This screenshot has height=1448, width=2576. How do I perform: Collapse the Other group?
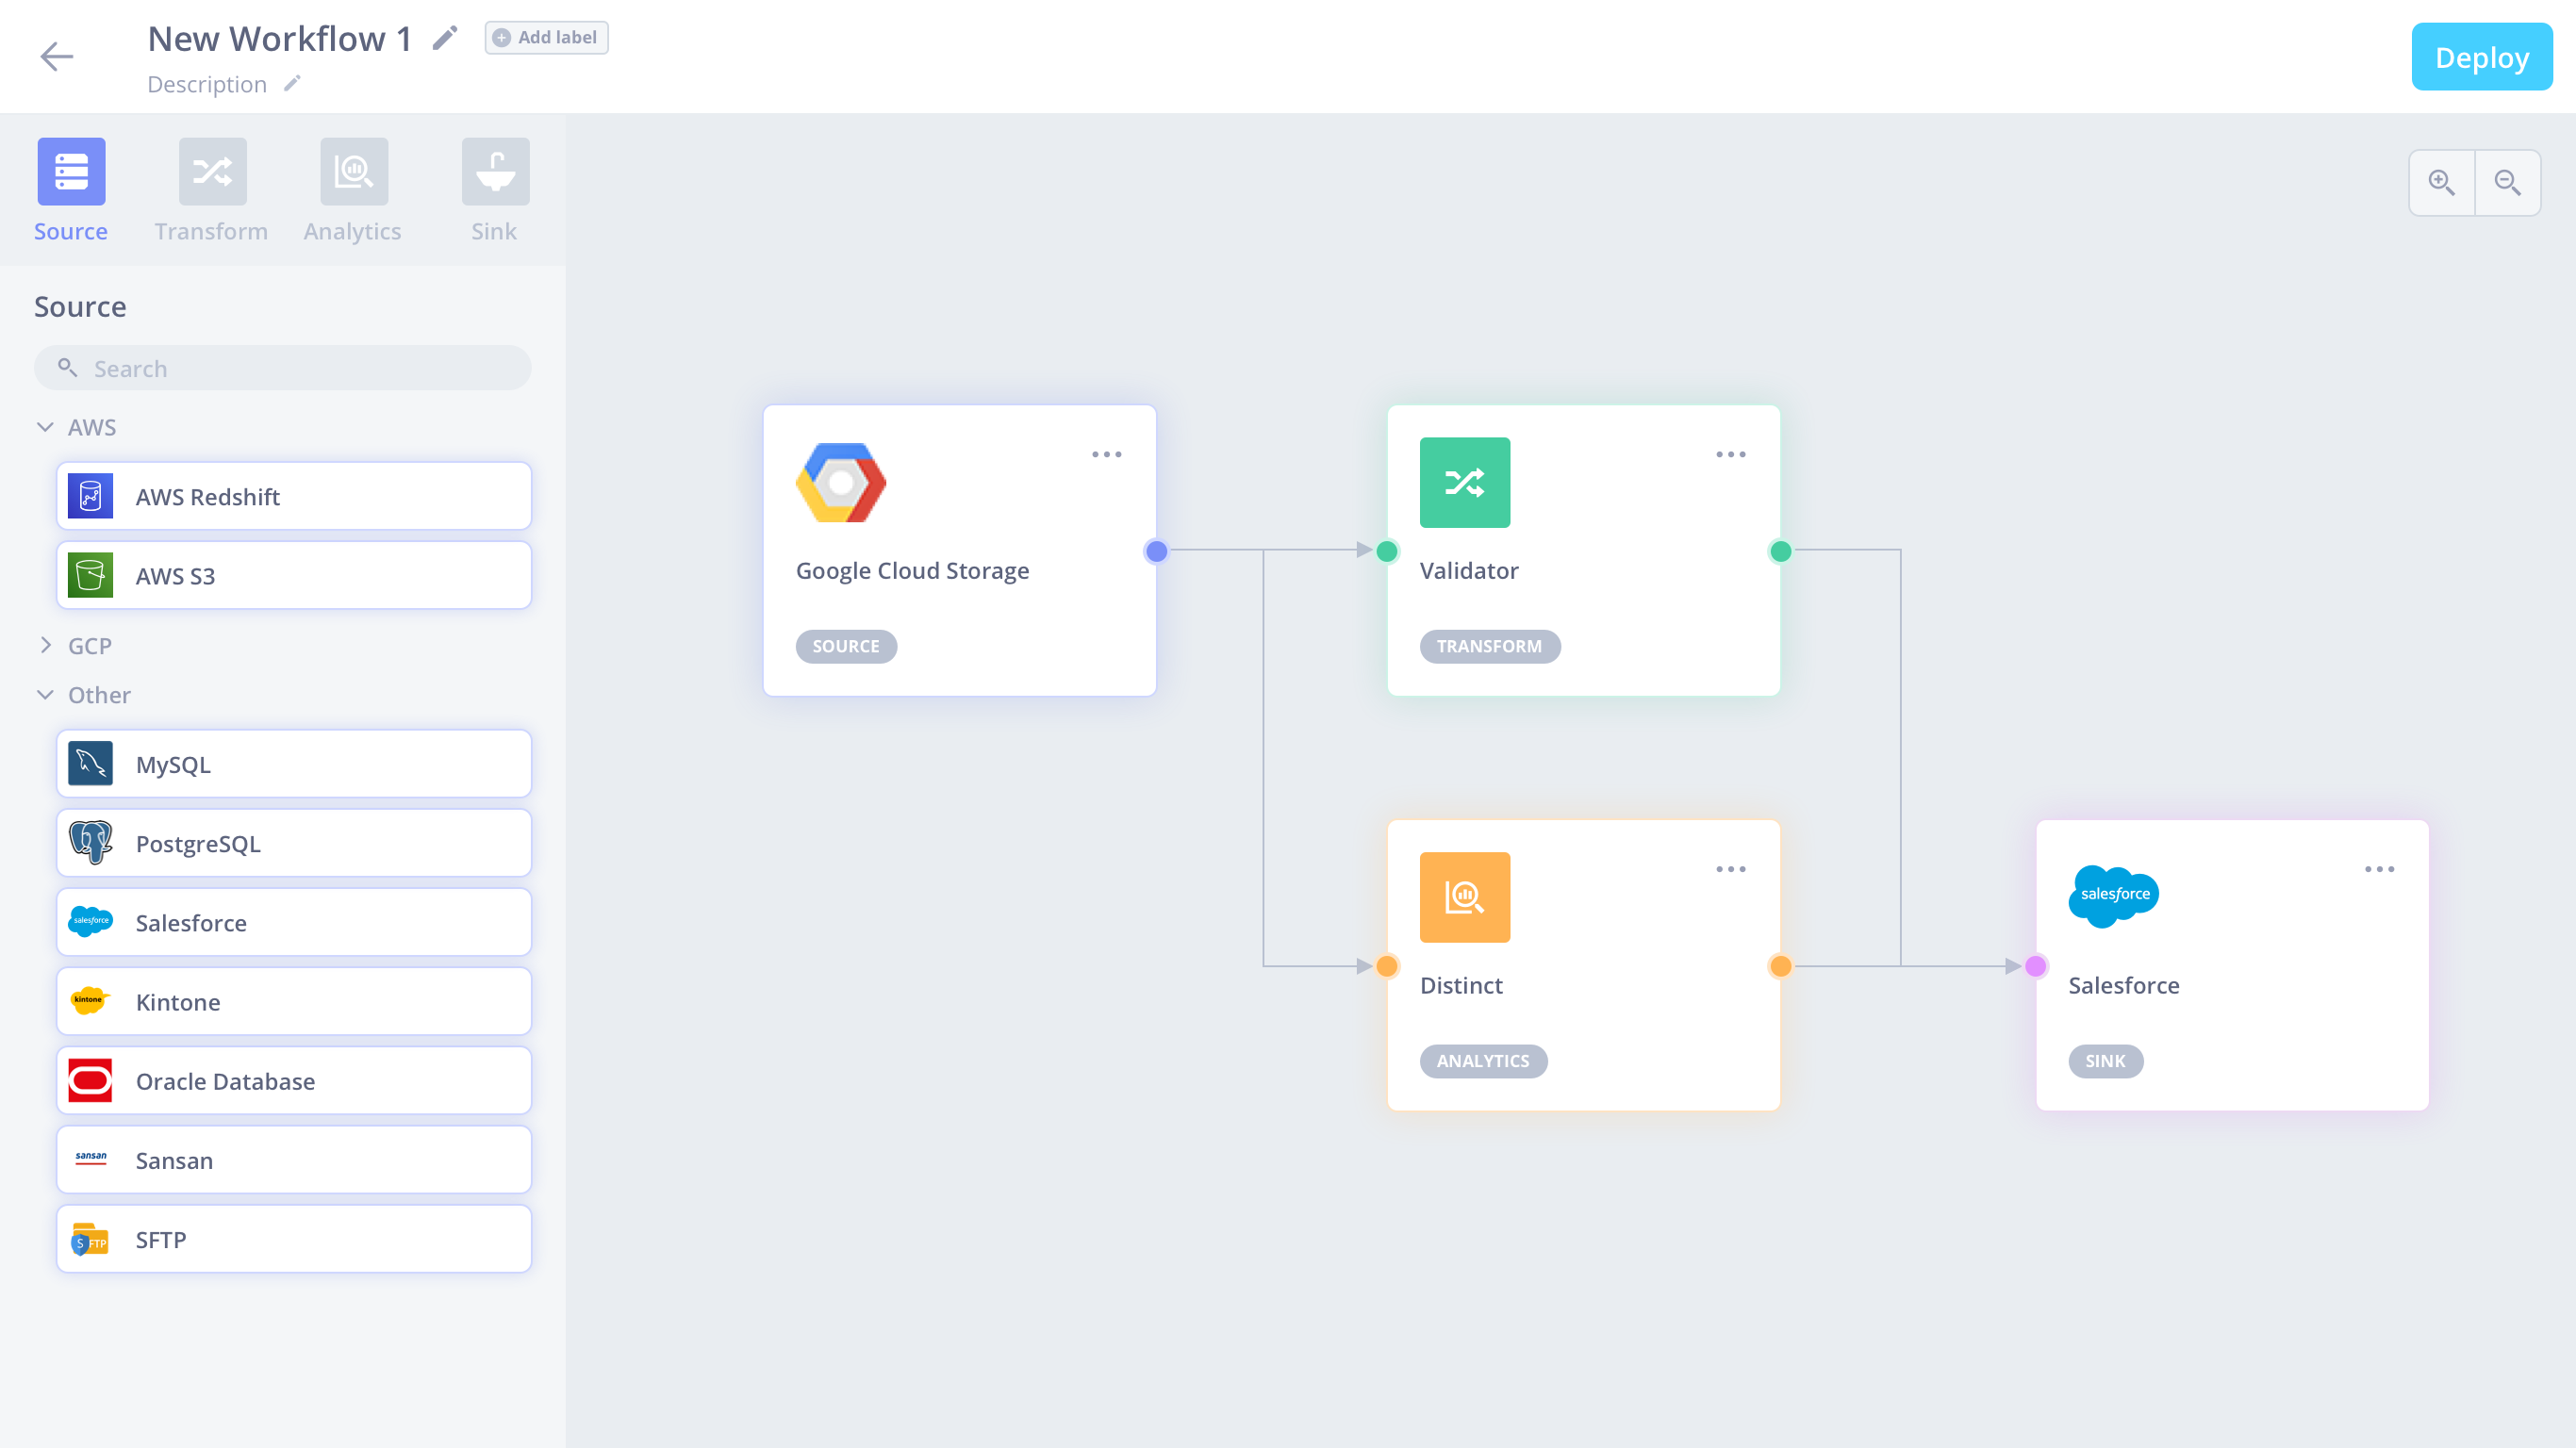[x=45, y=694]
